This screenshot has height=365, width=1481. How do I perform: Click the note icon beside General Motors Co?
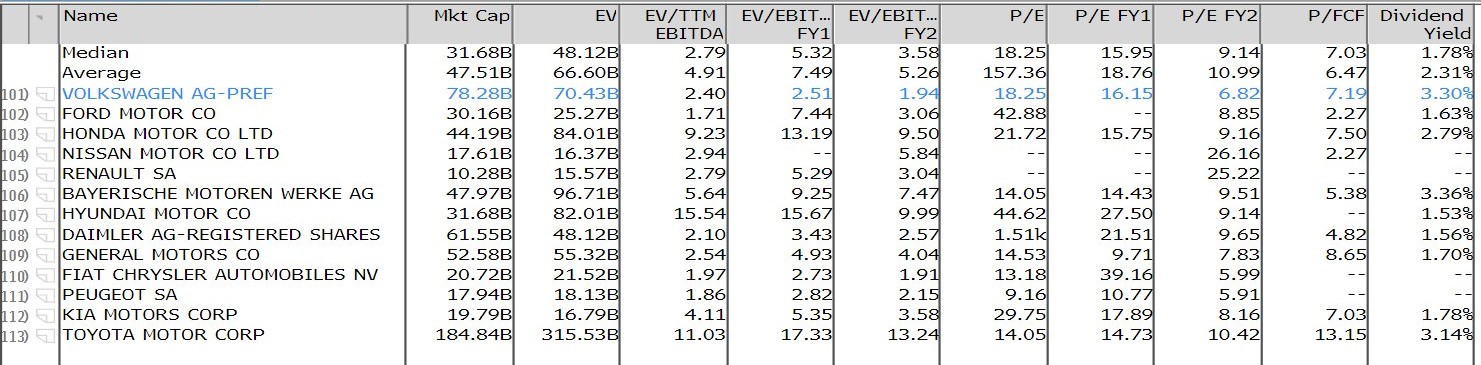tap(43, 255)
